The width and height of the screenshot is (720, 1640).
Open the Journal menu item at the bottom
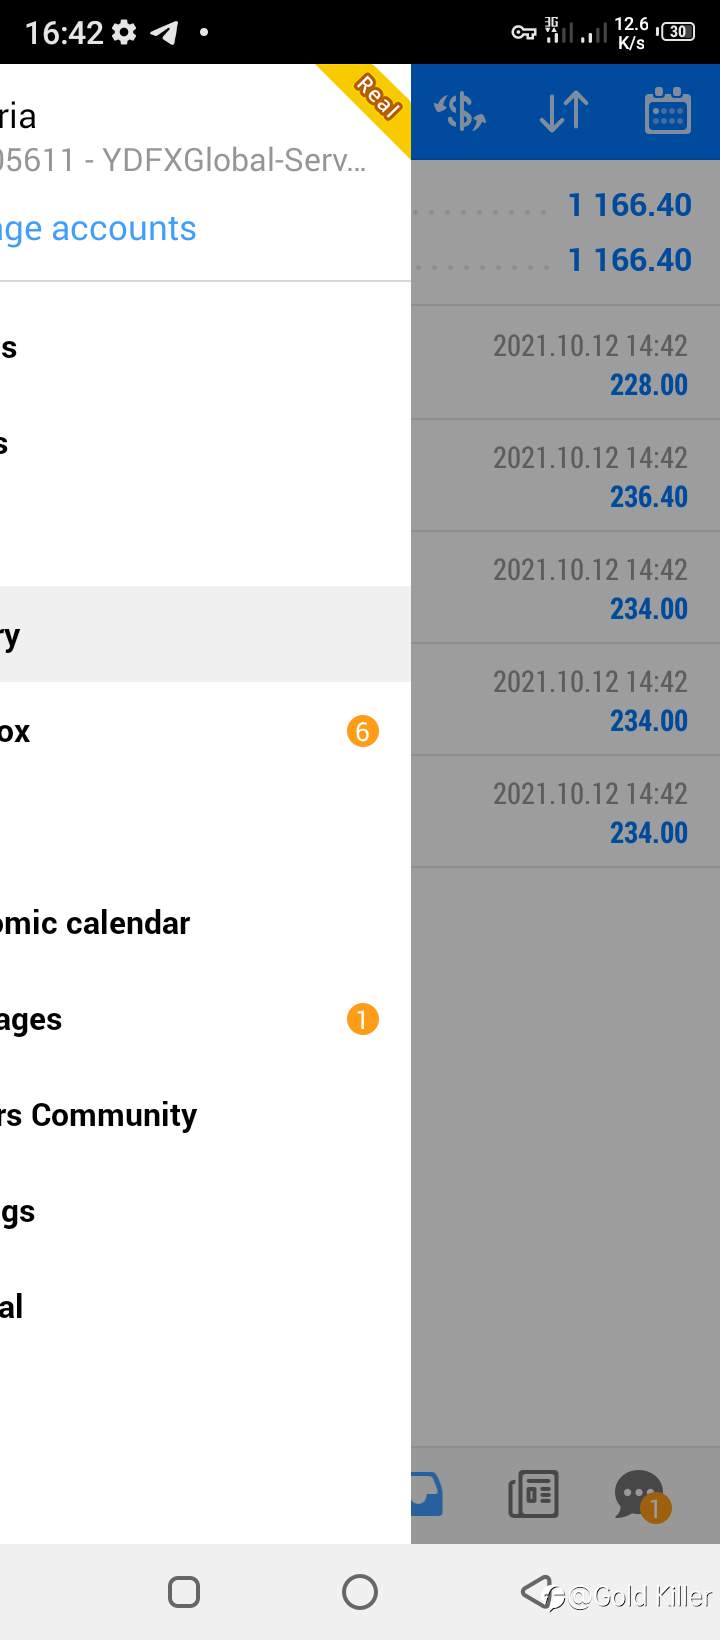(205, 1307)
